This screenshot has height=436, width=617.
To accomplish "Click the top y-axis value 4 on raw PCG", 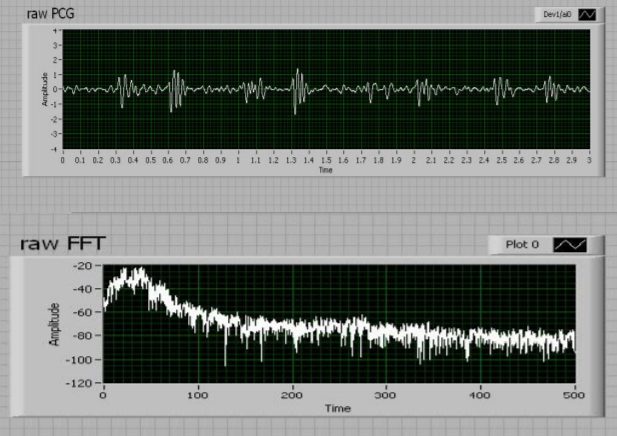I will click(x=55, y=31).
